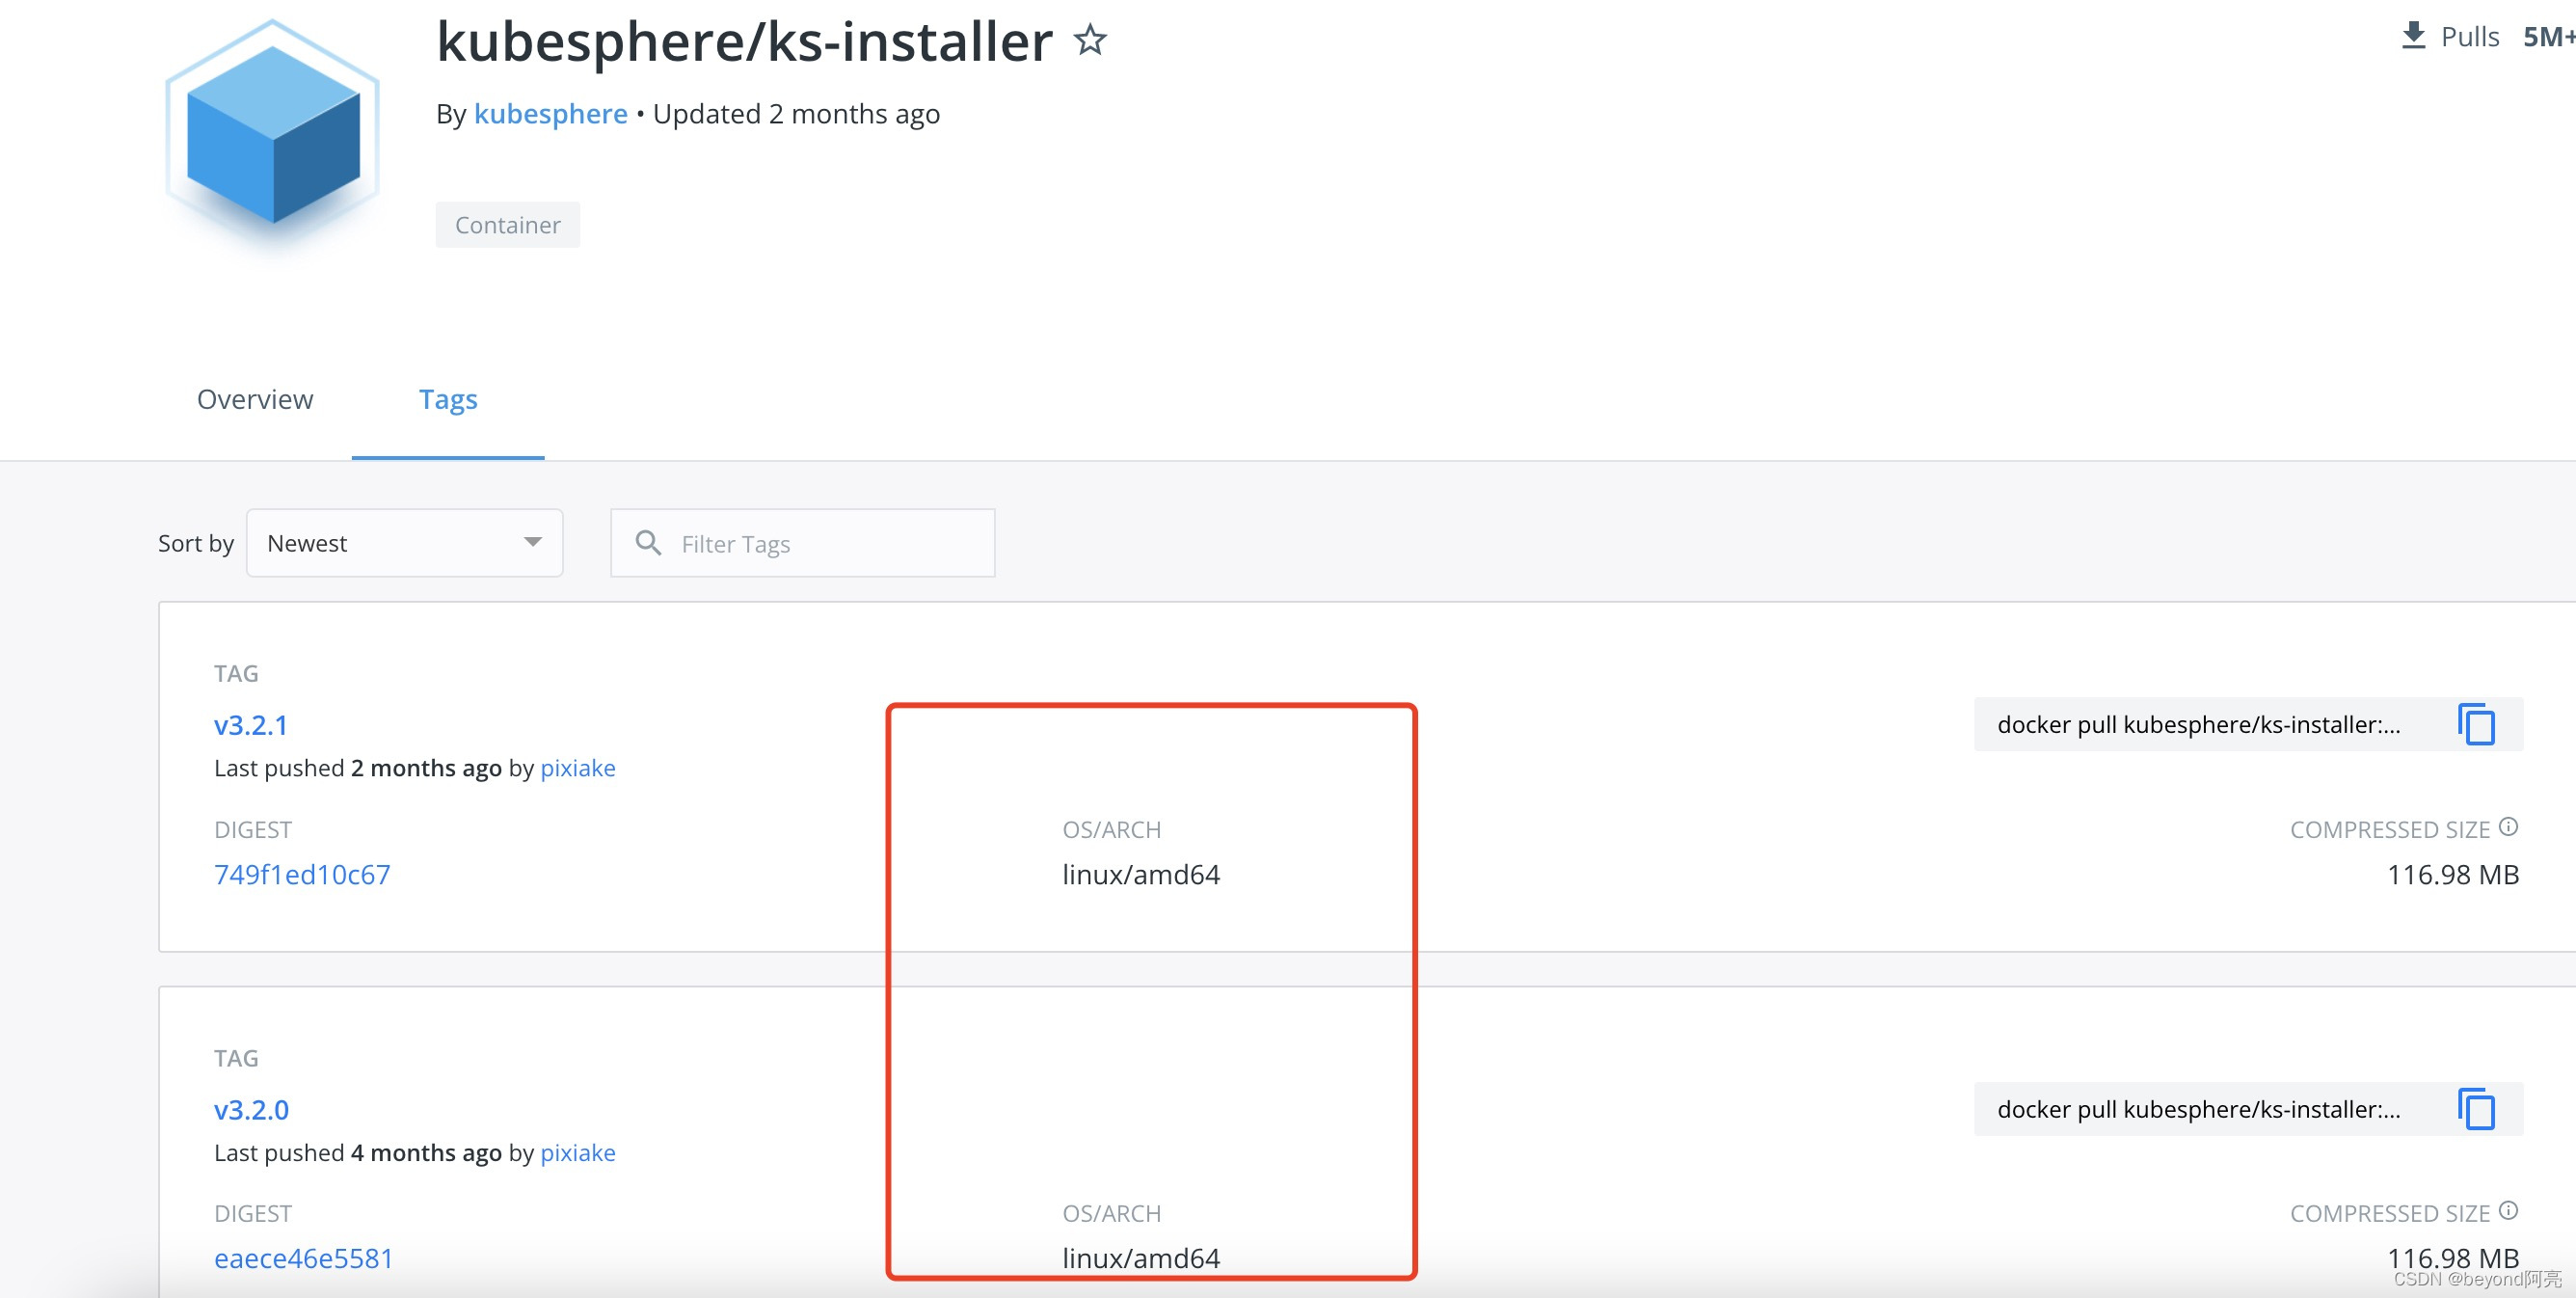Viewport: 2576px width, 1298px height.
Task: Click the Container category badge
Action: [508, 225]
